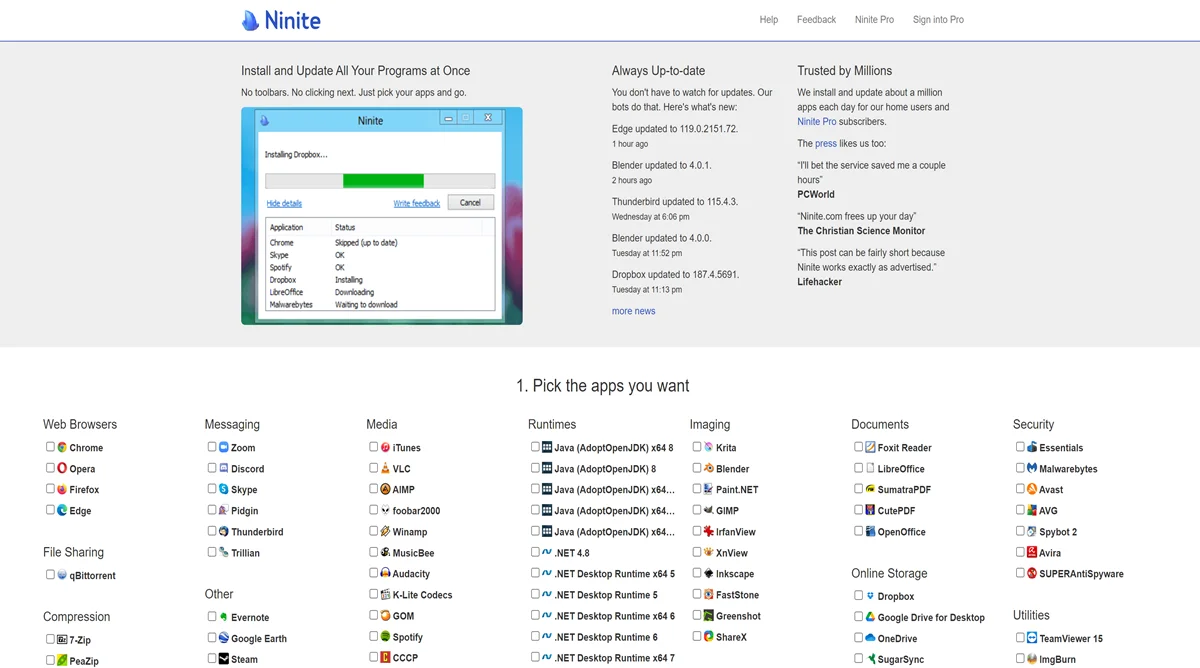Click the Ninite logo icon
The height and width of the screenshot is (668, 1200).
tap(251, 20)
